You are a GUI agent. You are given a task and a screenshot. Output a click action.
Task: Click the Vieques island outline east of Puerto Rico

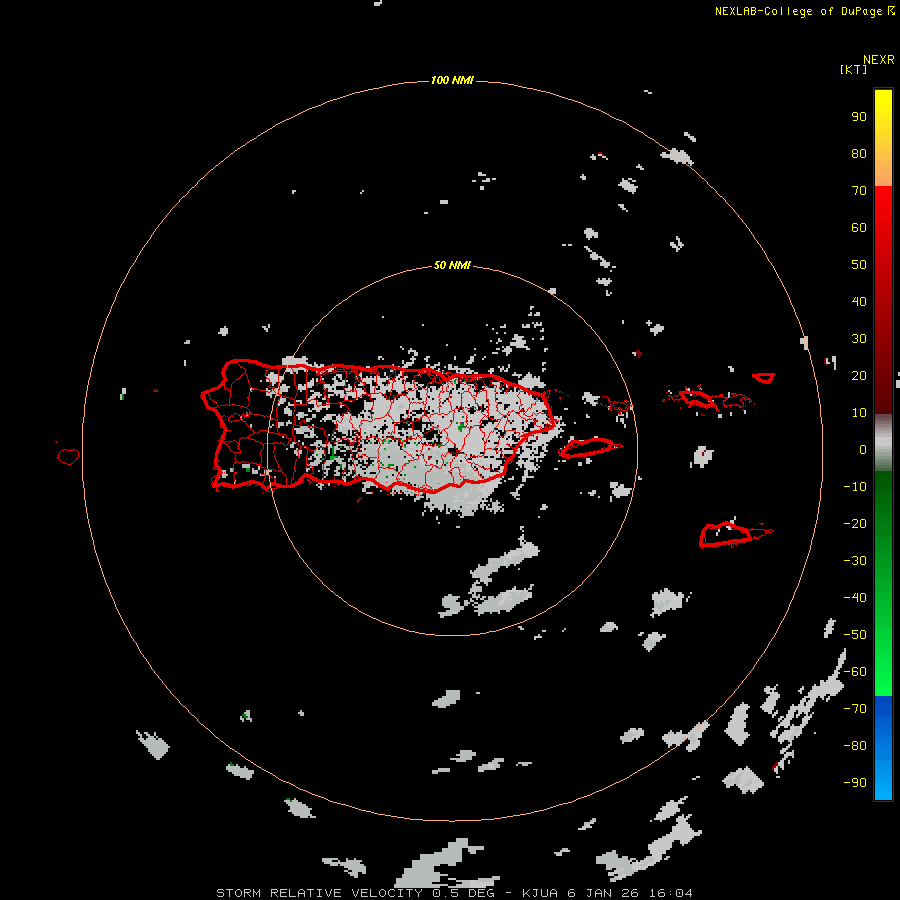(x=589, y=447)
